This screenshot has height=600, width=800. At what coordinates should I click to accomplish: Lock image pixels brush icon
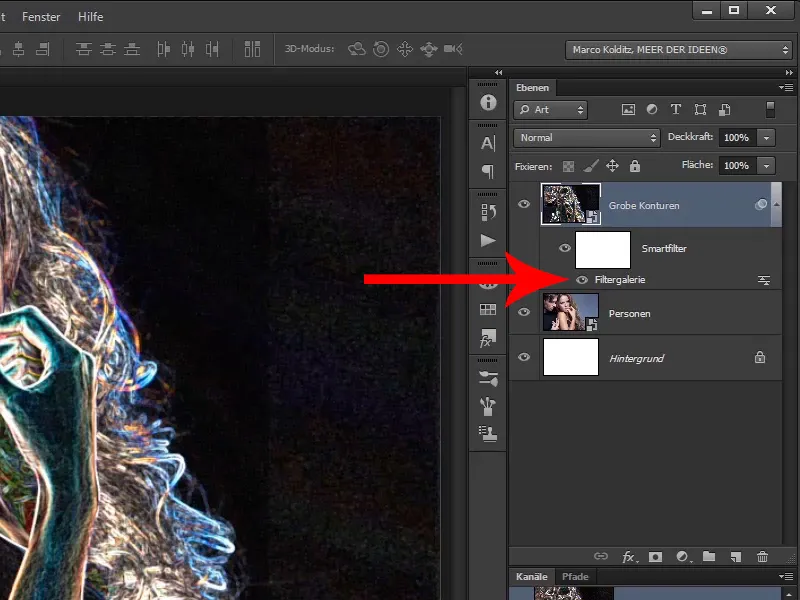click(590, 166)
